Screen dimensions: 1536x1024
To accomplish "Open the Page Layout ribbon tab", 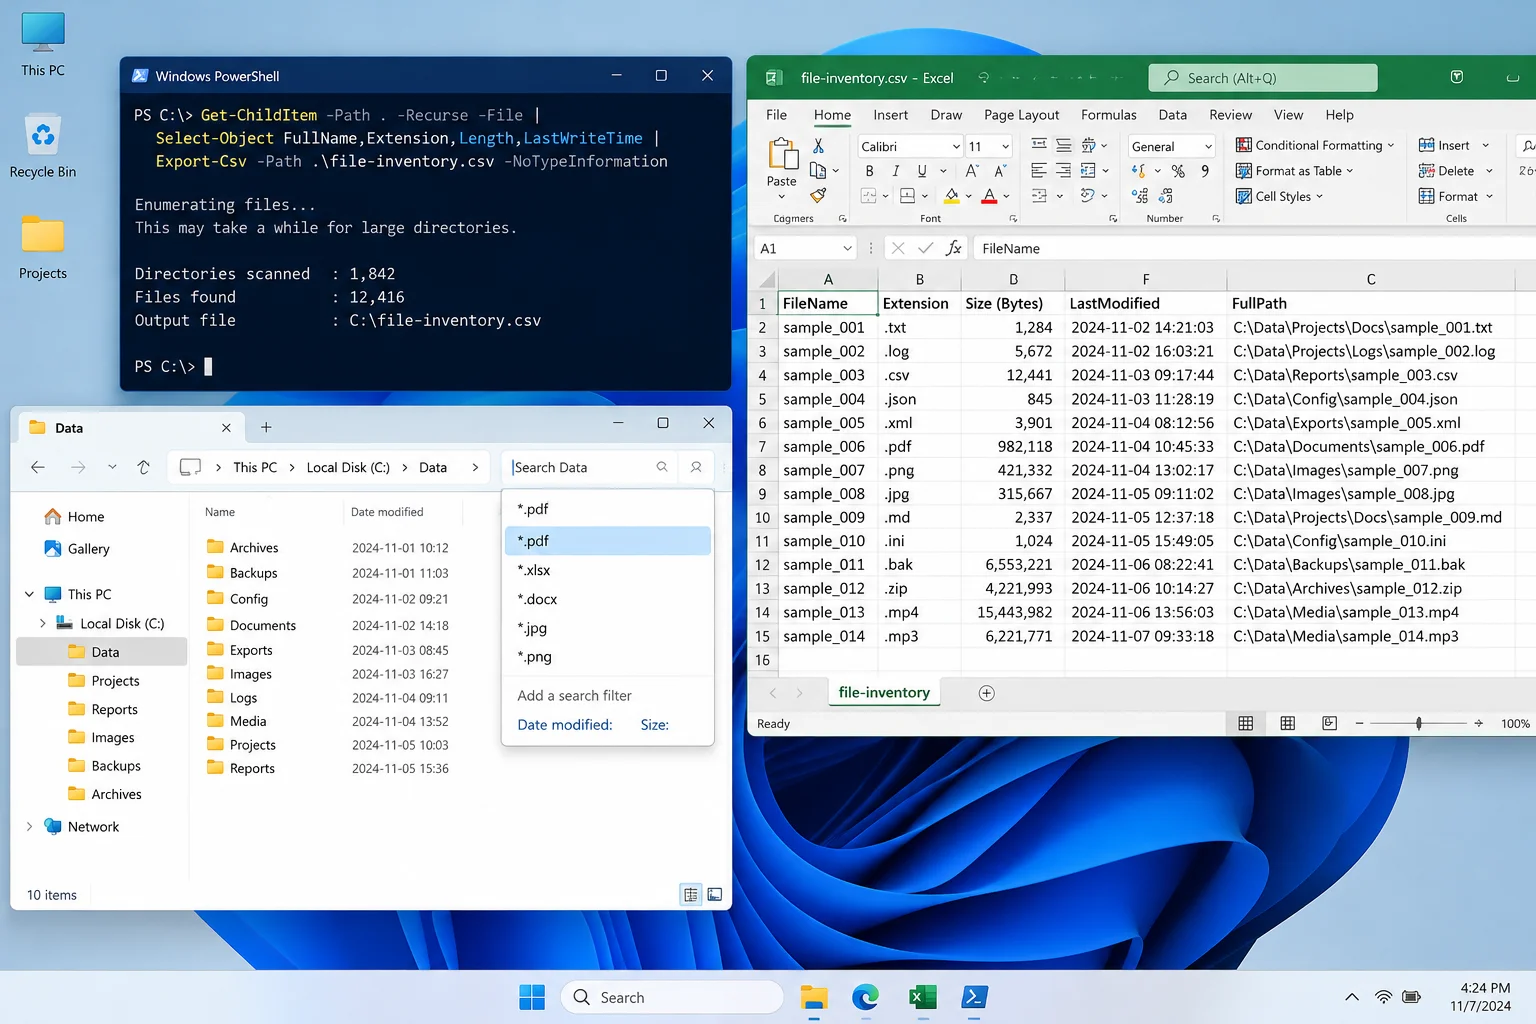I will coord(1021,115).
